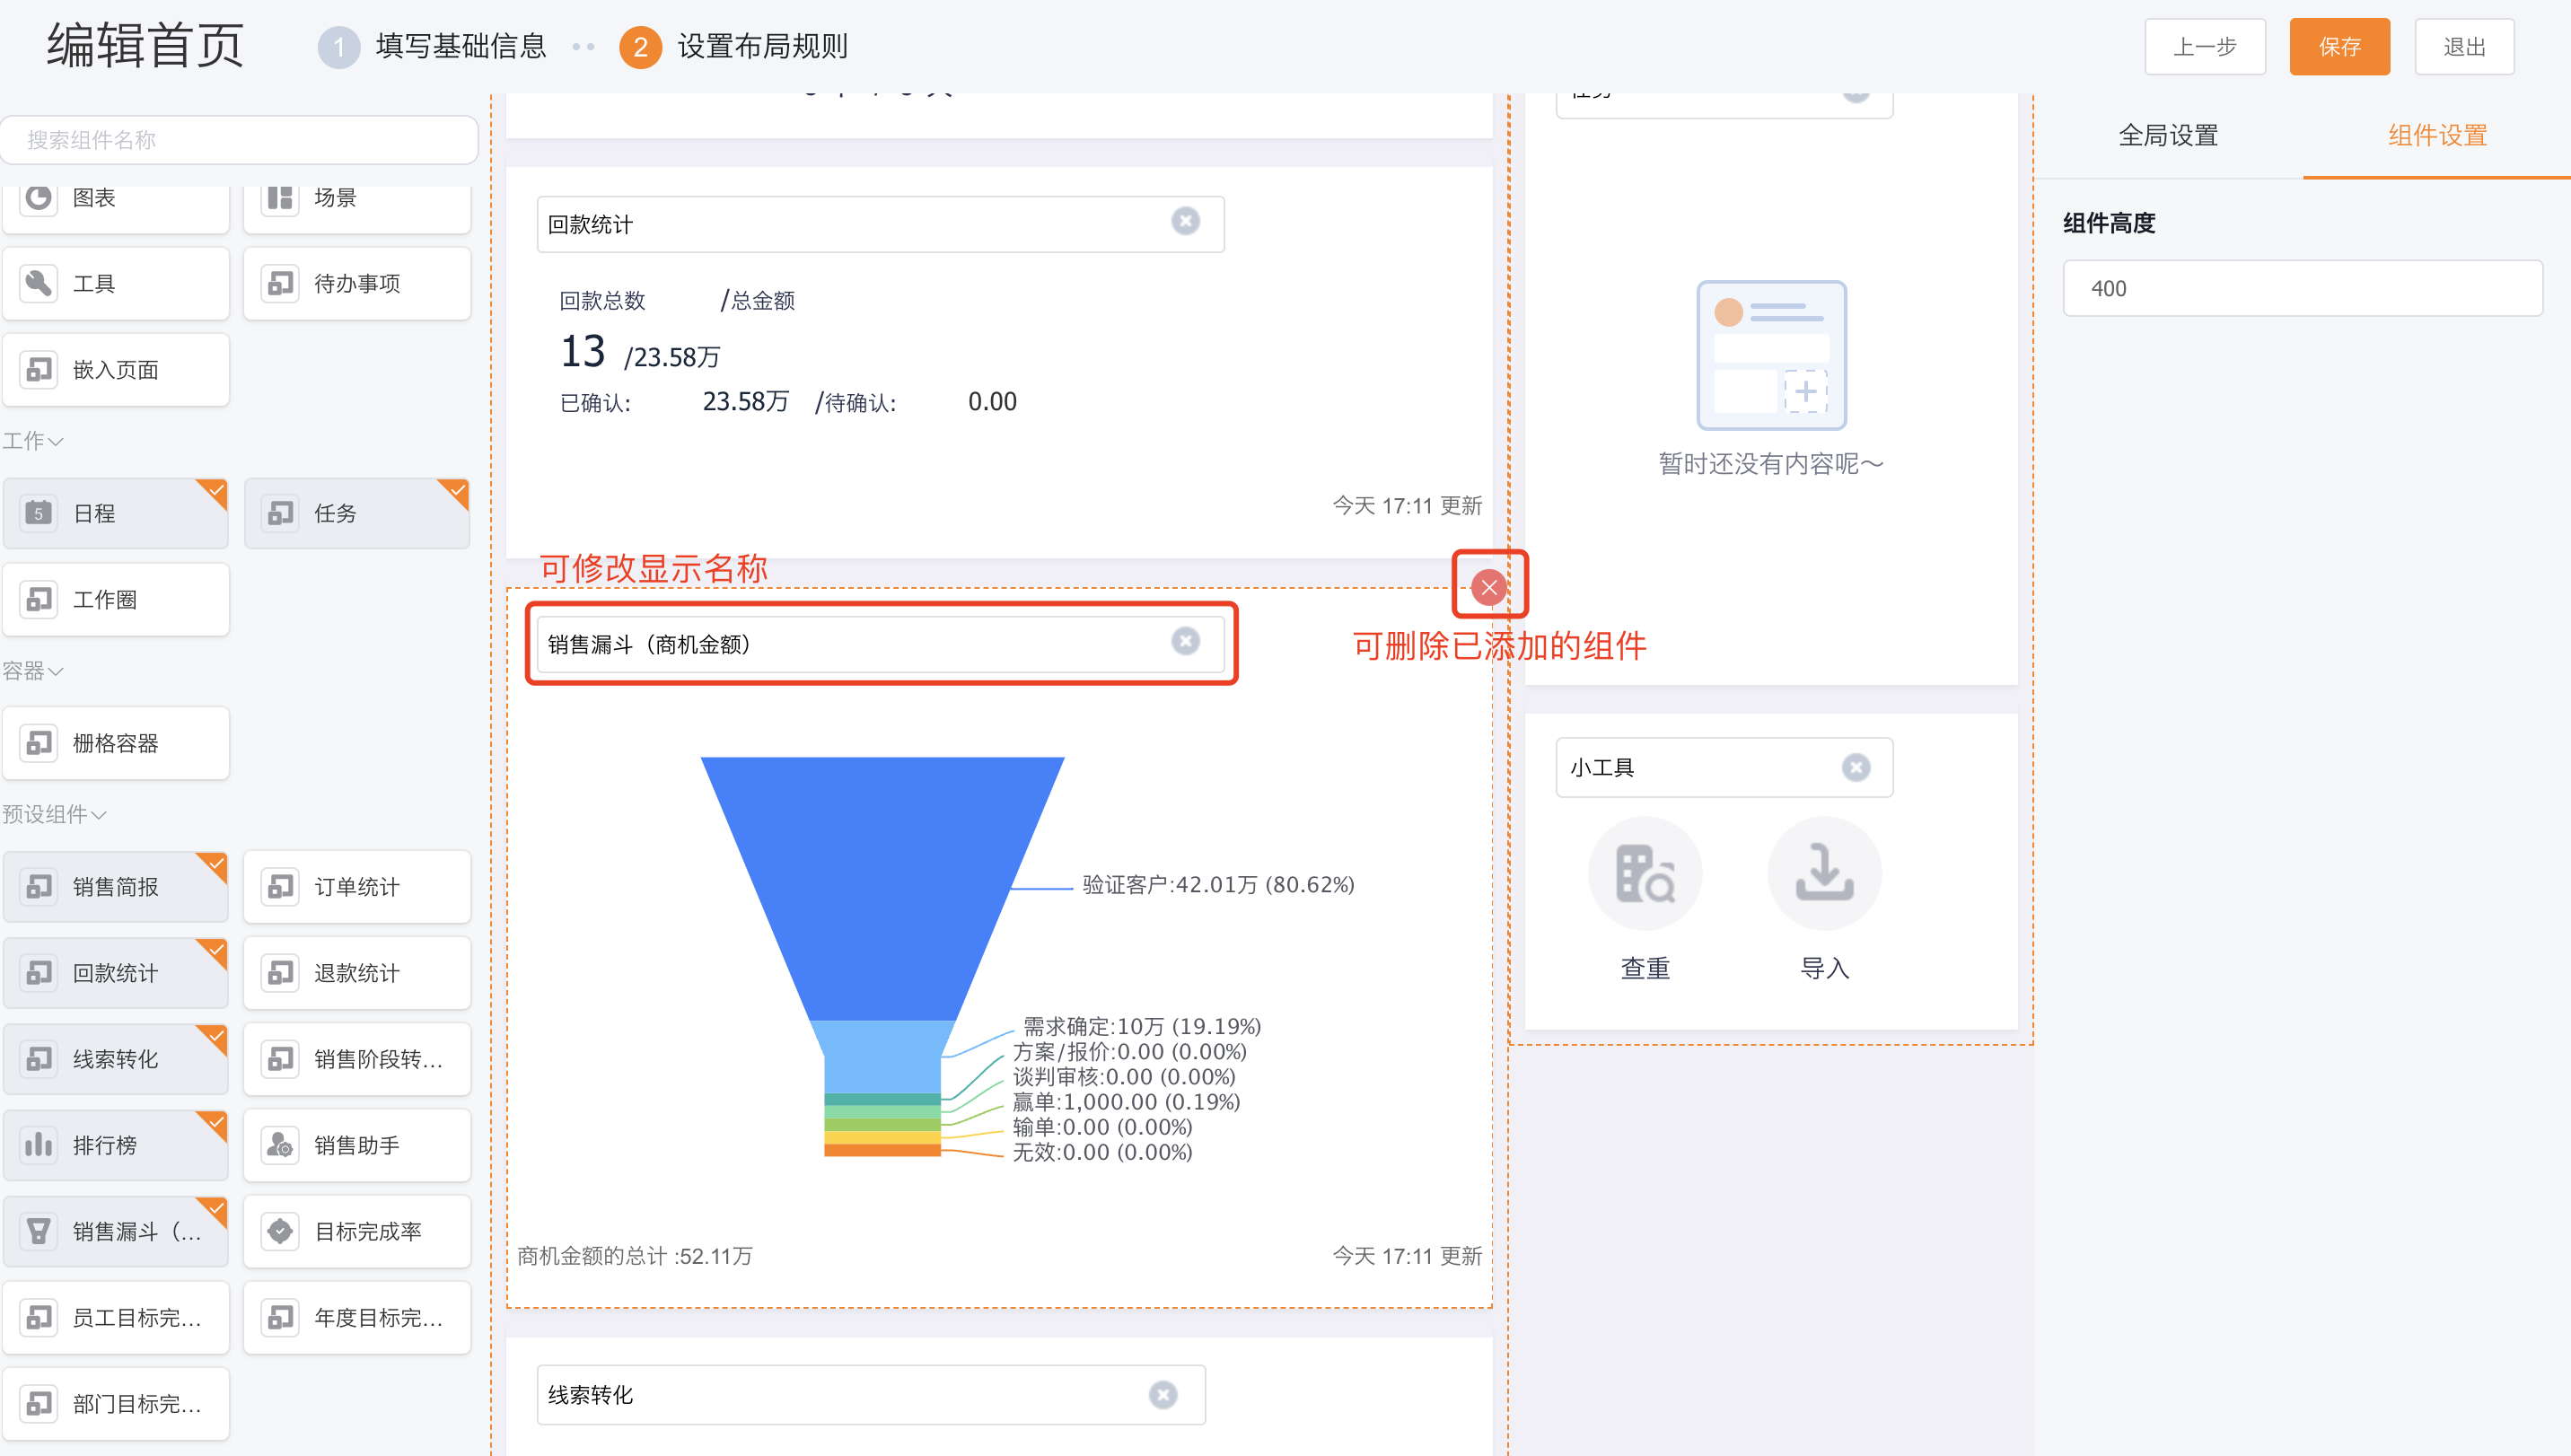Click the 上一步 button

click(2205, 47)
